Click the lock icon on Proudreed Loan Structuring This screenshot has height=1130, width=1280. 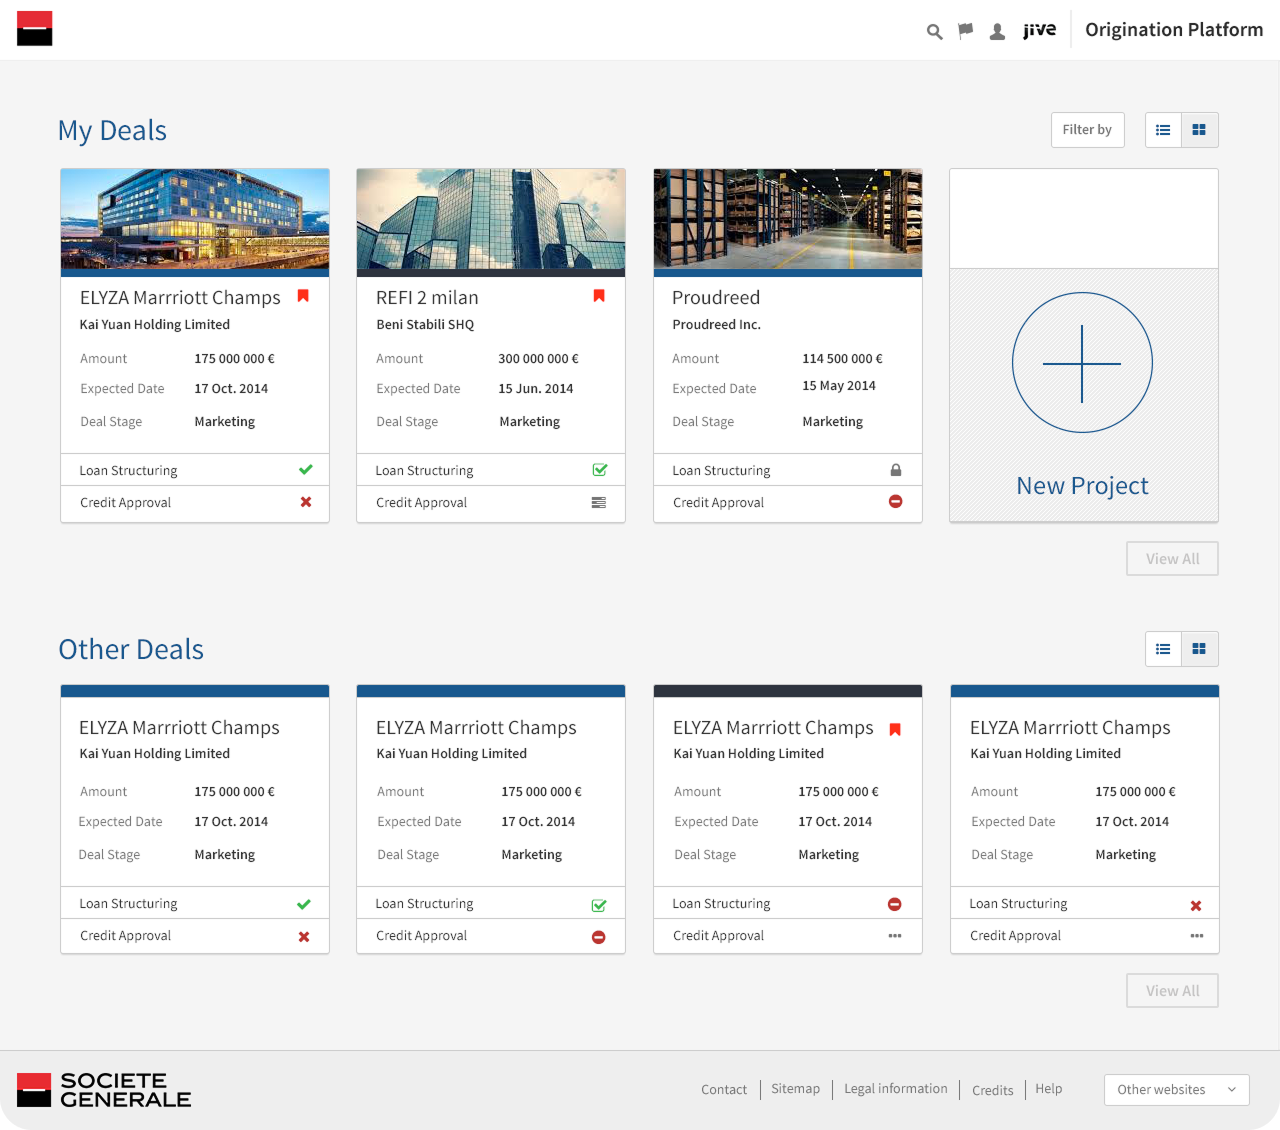pos(896,469)
